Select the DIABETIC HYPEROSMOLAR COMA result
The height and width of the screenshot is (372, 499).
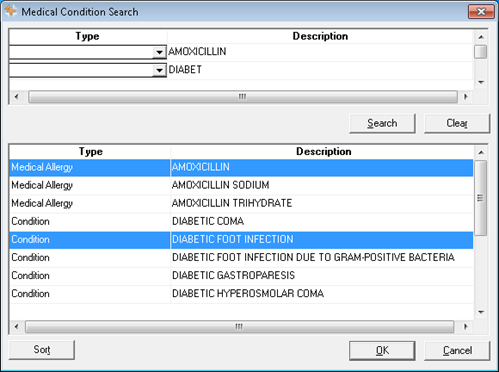(x=241, y=294)
